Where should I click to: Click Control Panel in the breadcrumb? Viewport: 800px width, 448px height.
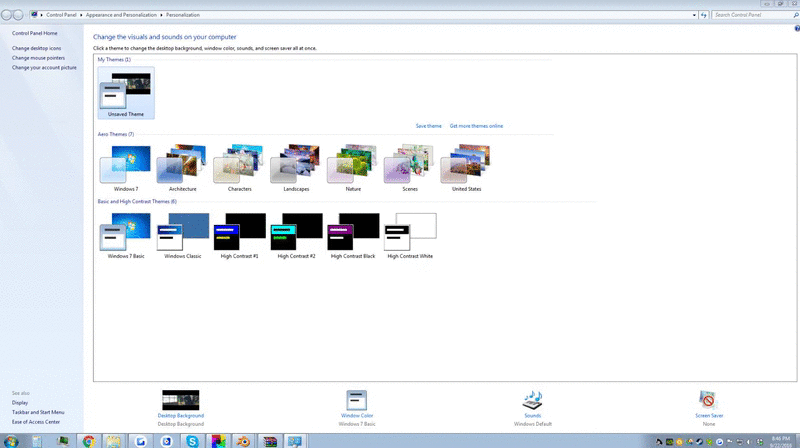click(x=61, y=15)
